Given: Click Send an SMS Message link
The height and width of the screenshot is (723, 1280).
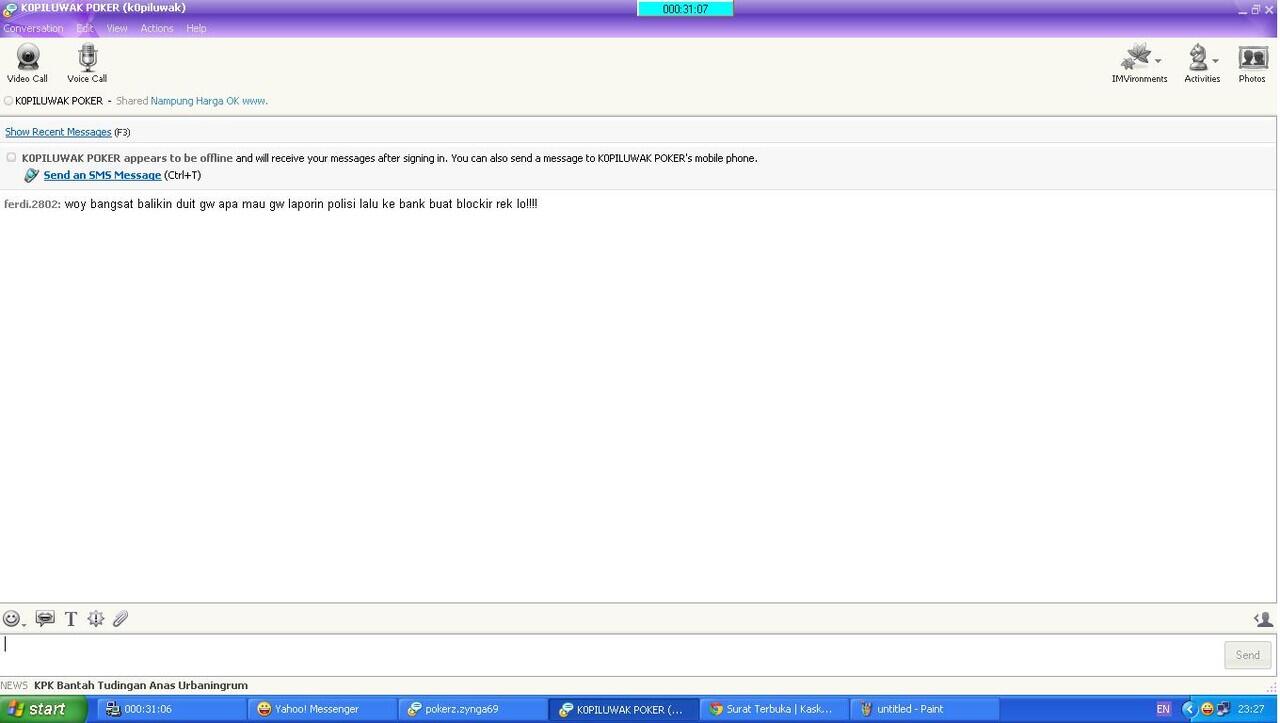Looking at the screenshot, I should [102, 175].
